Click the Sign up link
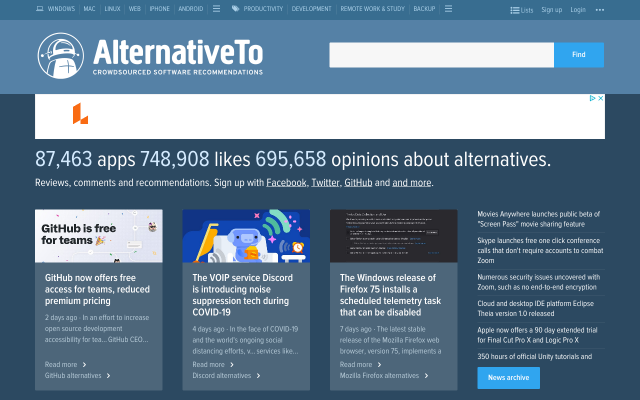This screenshot has width=640, height=400. click(551, 10)
